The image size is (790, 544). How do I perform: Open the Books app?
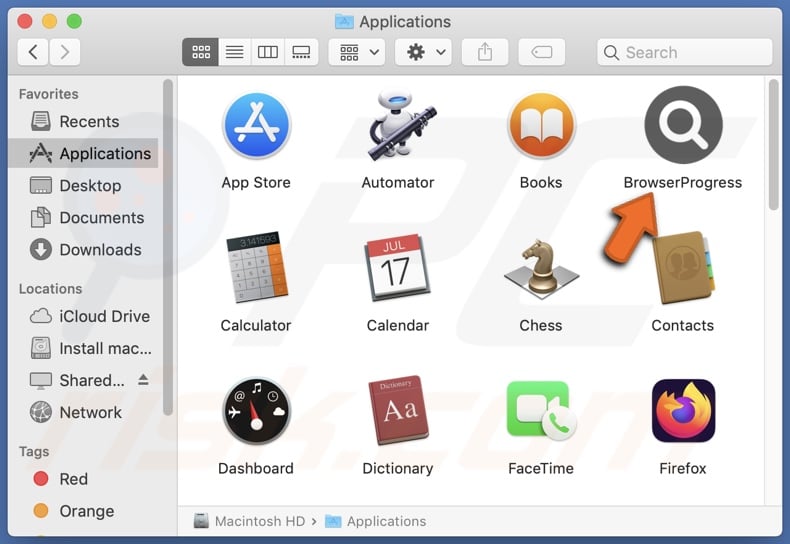click(x=541, y=125)
